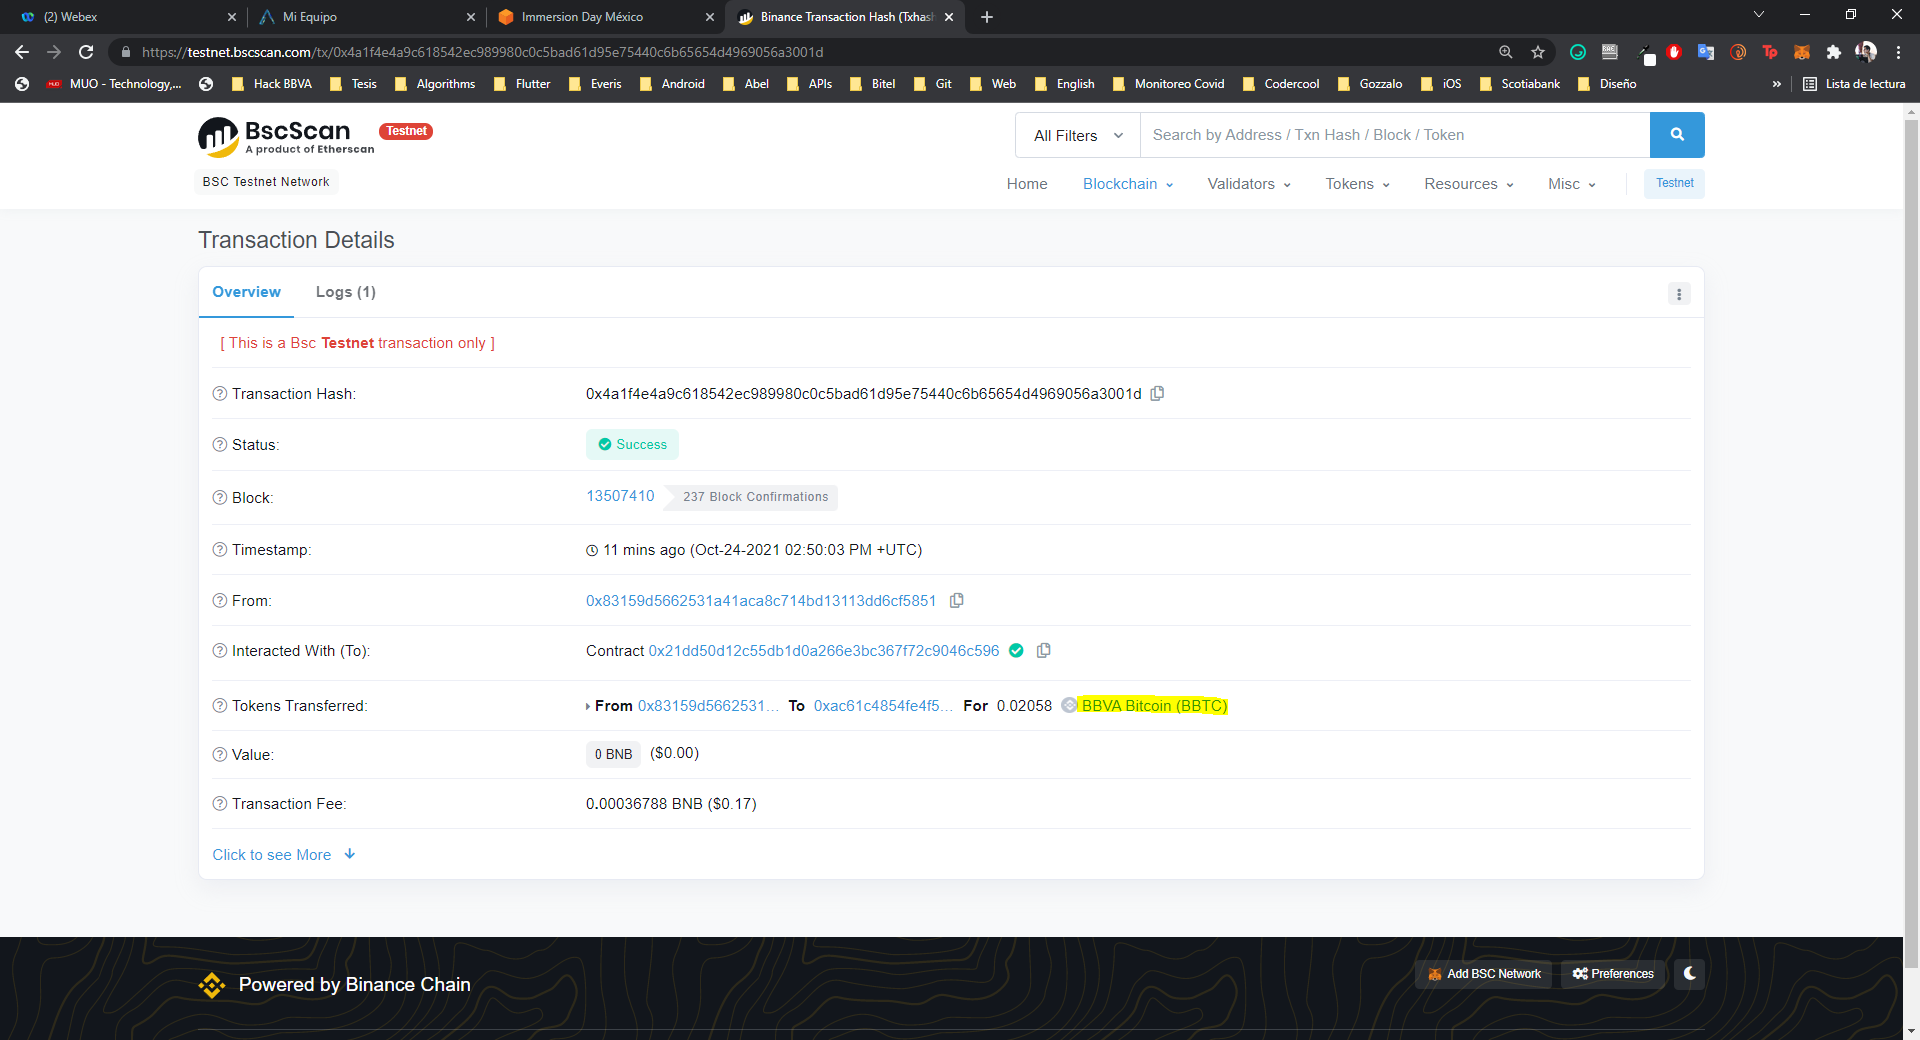Image resolution: width=1920 pixels, height=1040 pixels.
Task: Click the zoom magnifier in address bar
Action: (x=1506, y=52)
